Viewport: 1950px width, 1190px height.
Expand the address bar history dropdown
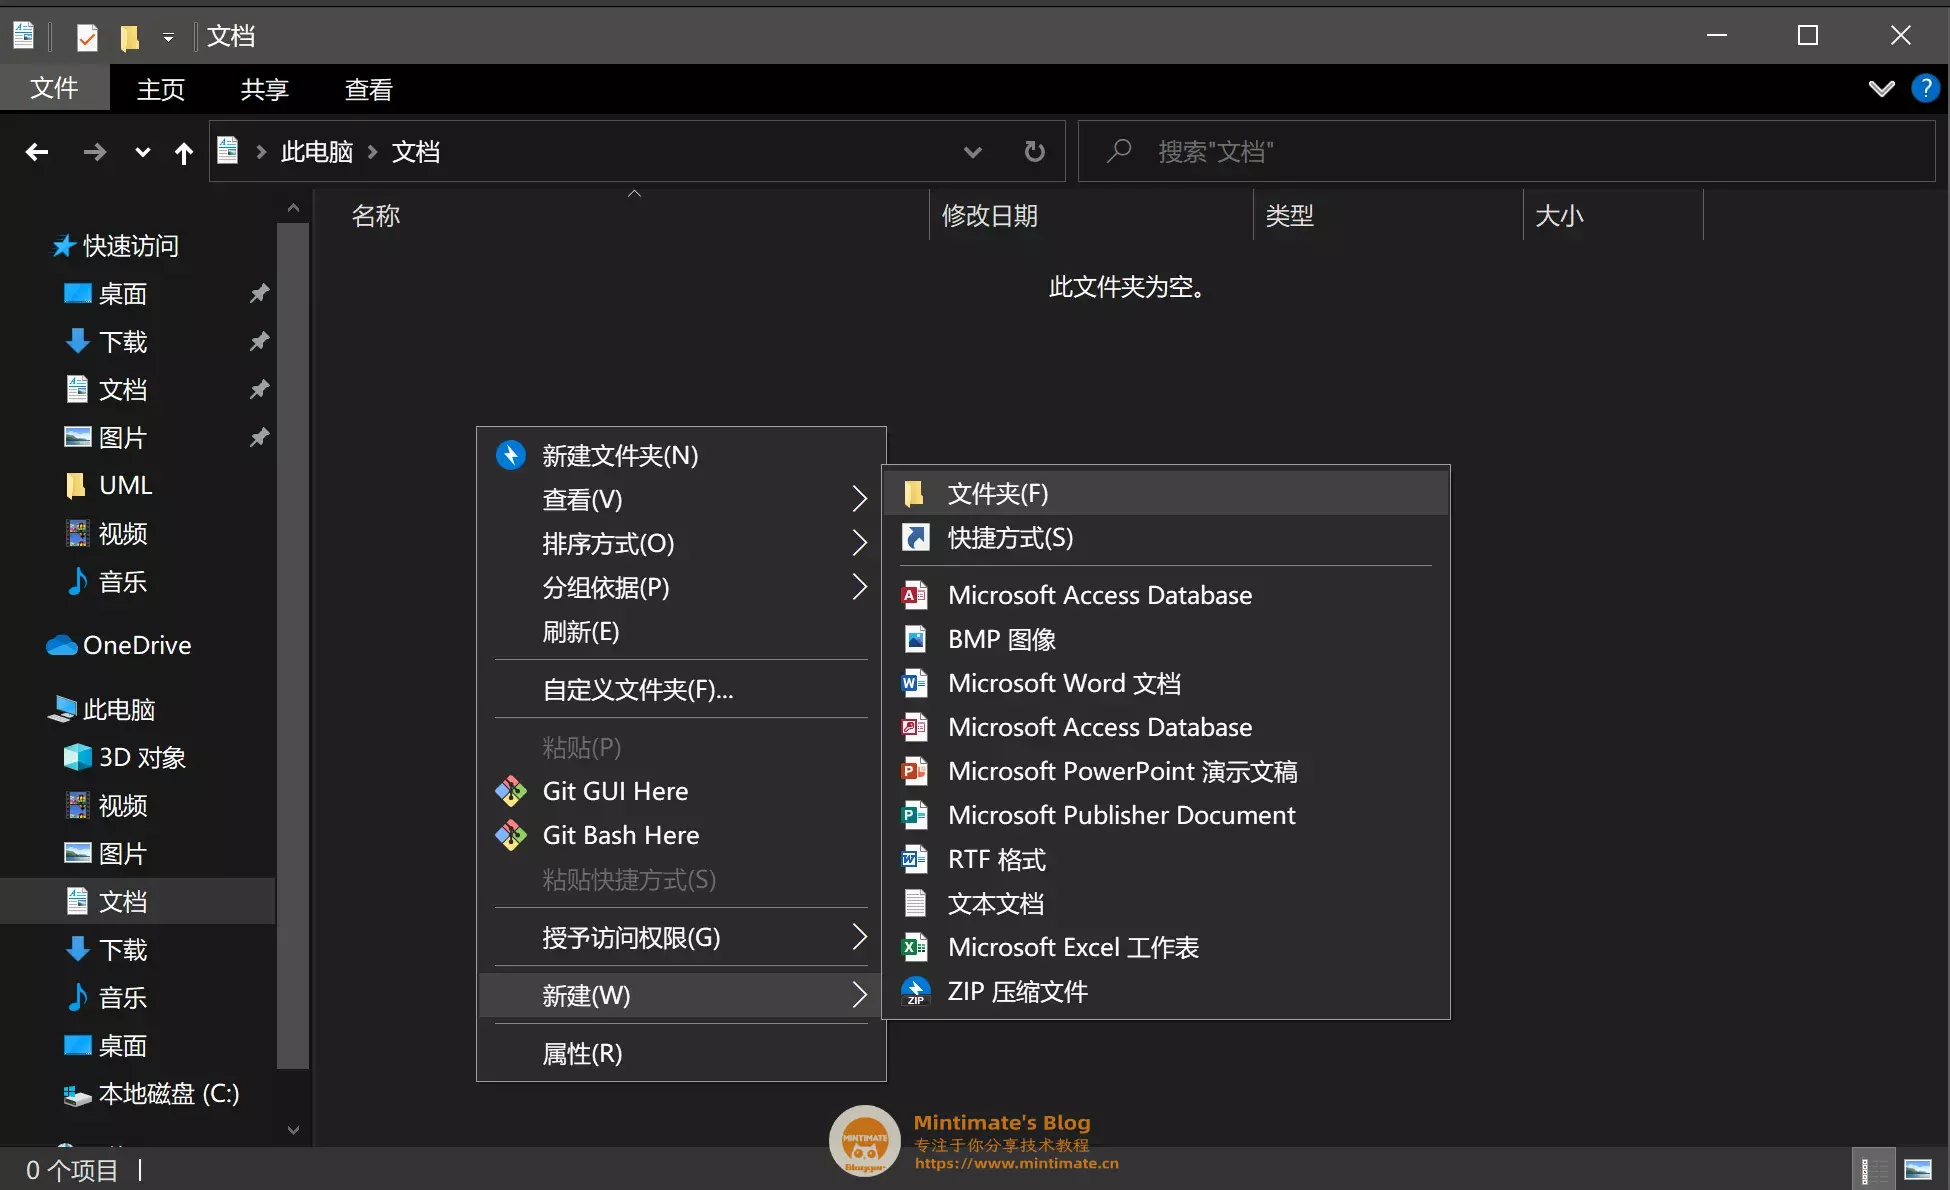point(972,152)
